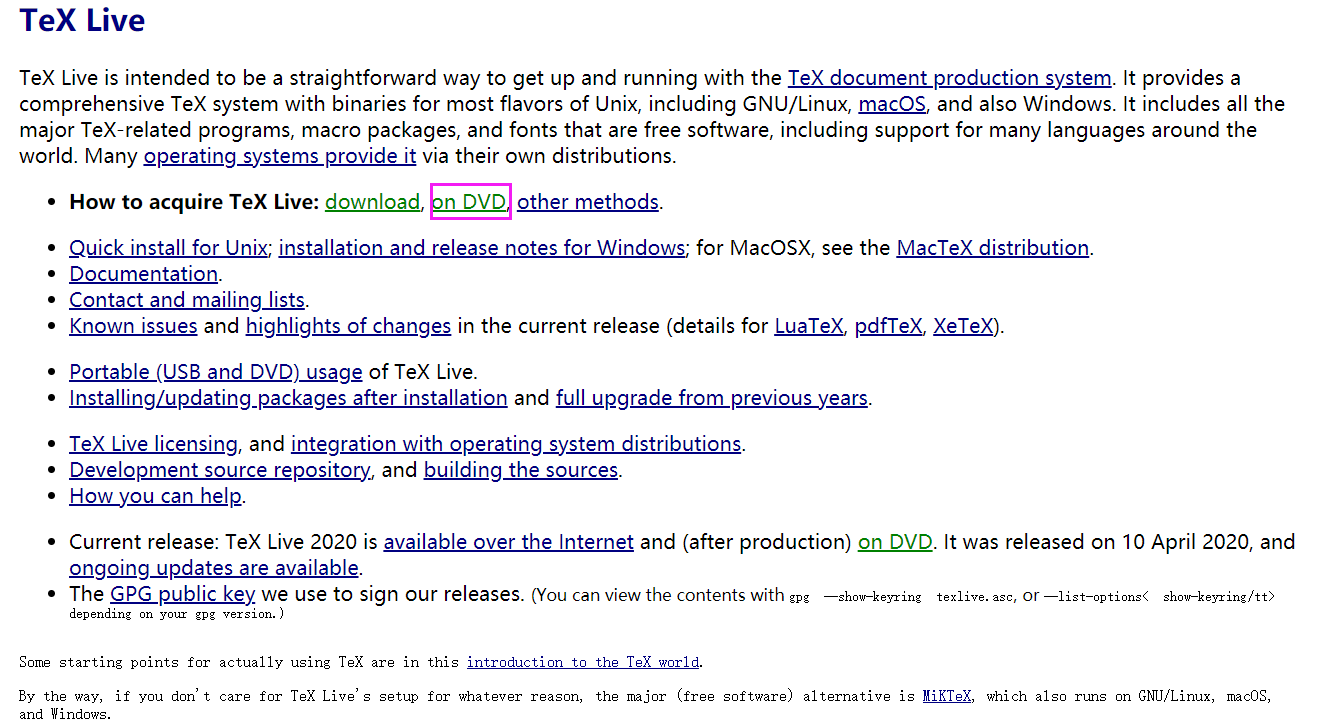This screenshot has width=1321, height=728.
Task: Click the XeTeX link
Action: (x=962, y=325)
